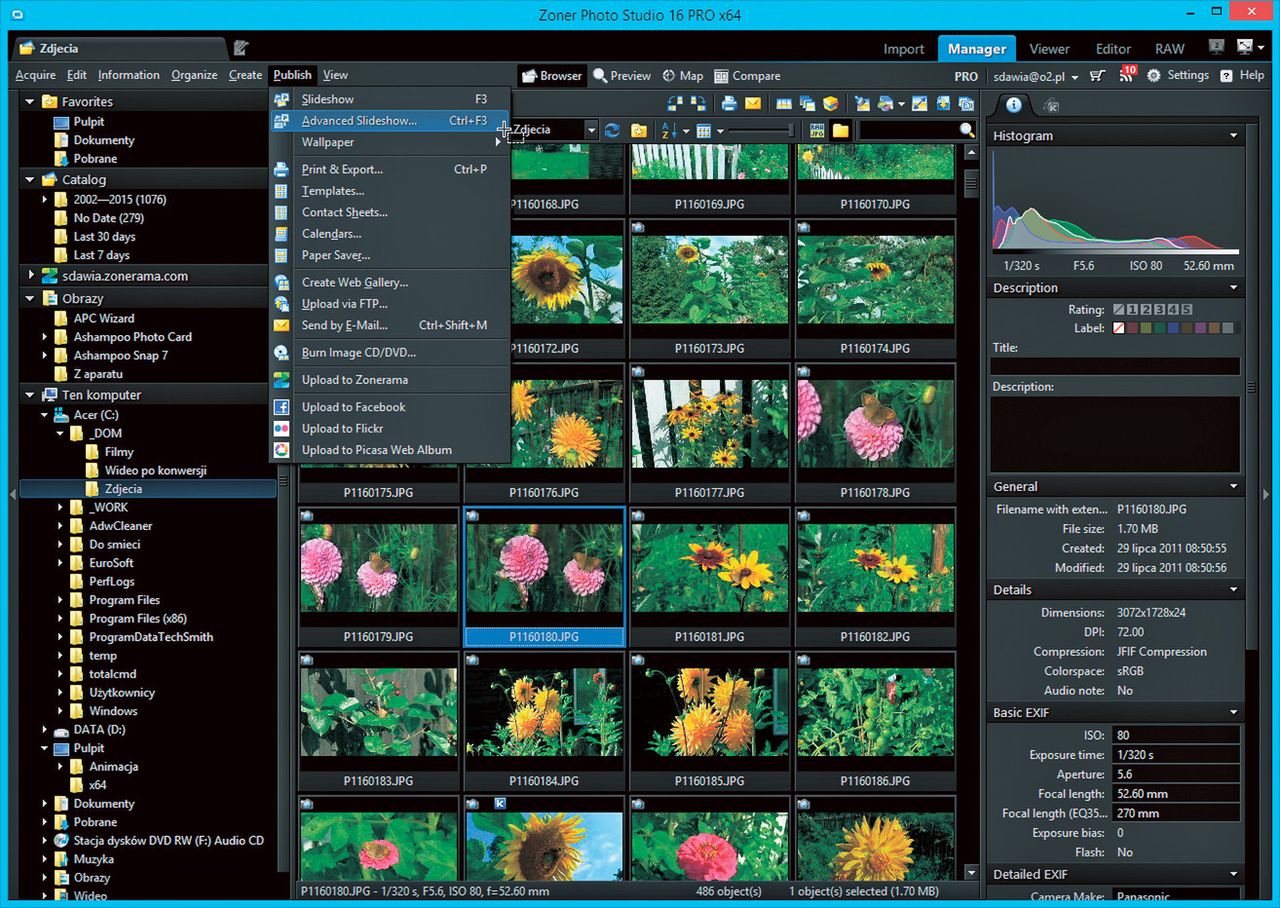Open the Organize menu

pos(194,75)
